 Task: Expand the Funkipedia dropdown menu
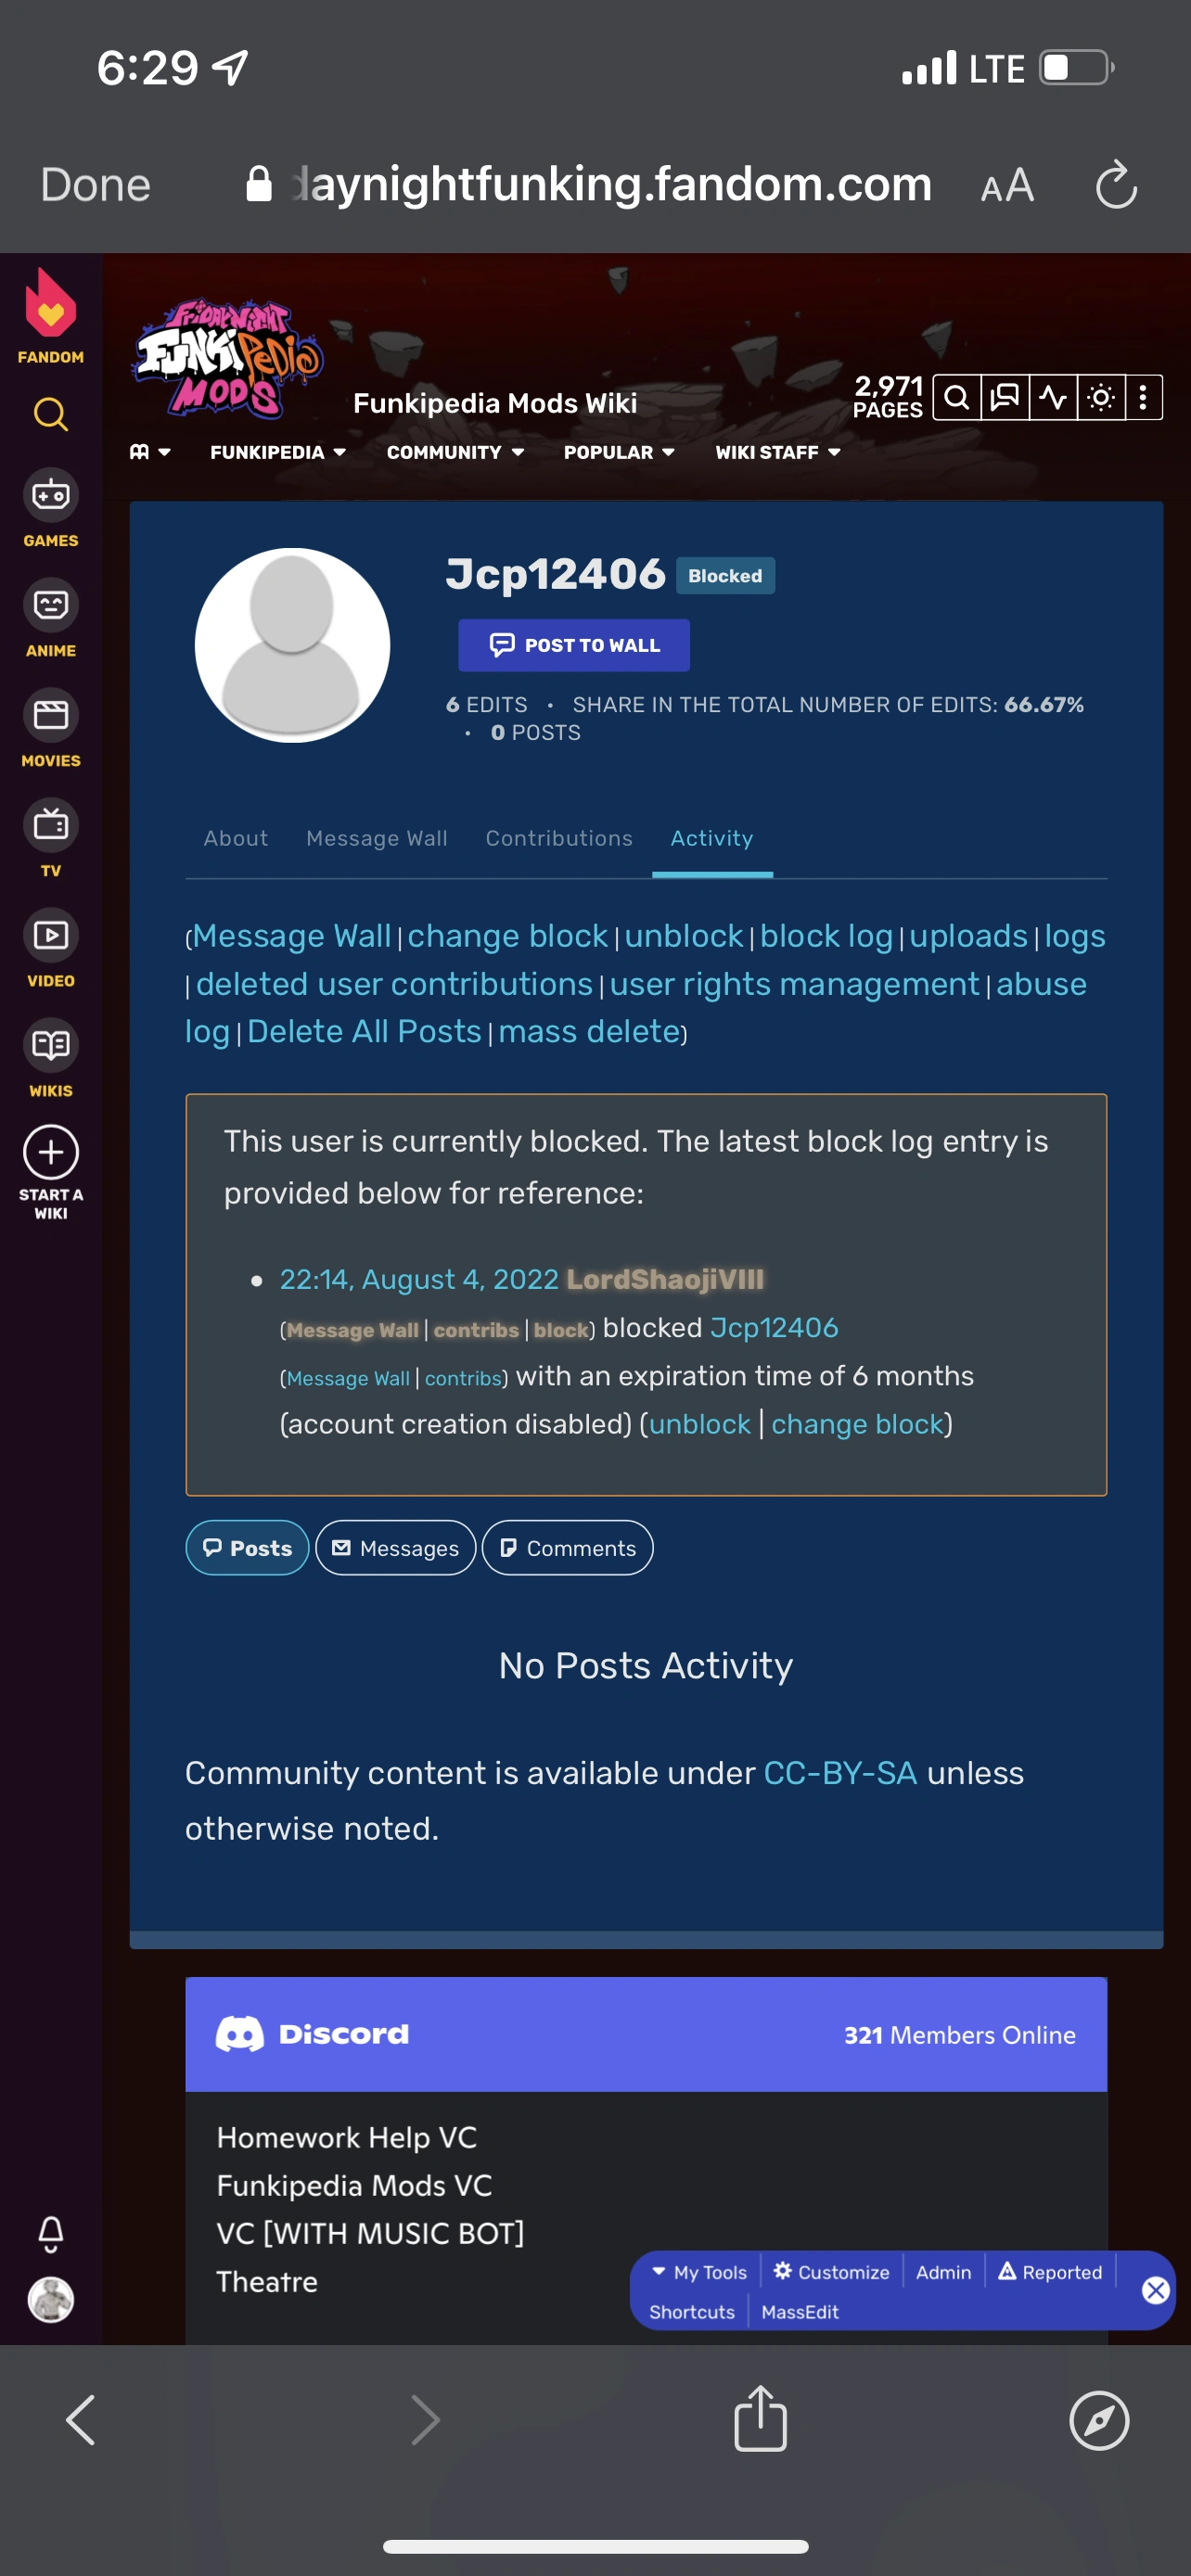point(278,452)
